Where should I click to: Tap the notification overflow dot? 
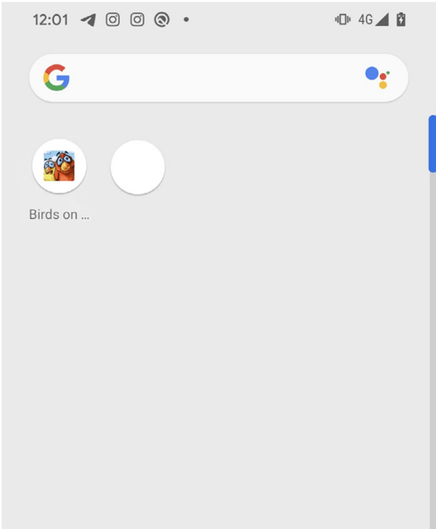point(186,20)
